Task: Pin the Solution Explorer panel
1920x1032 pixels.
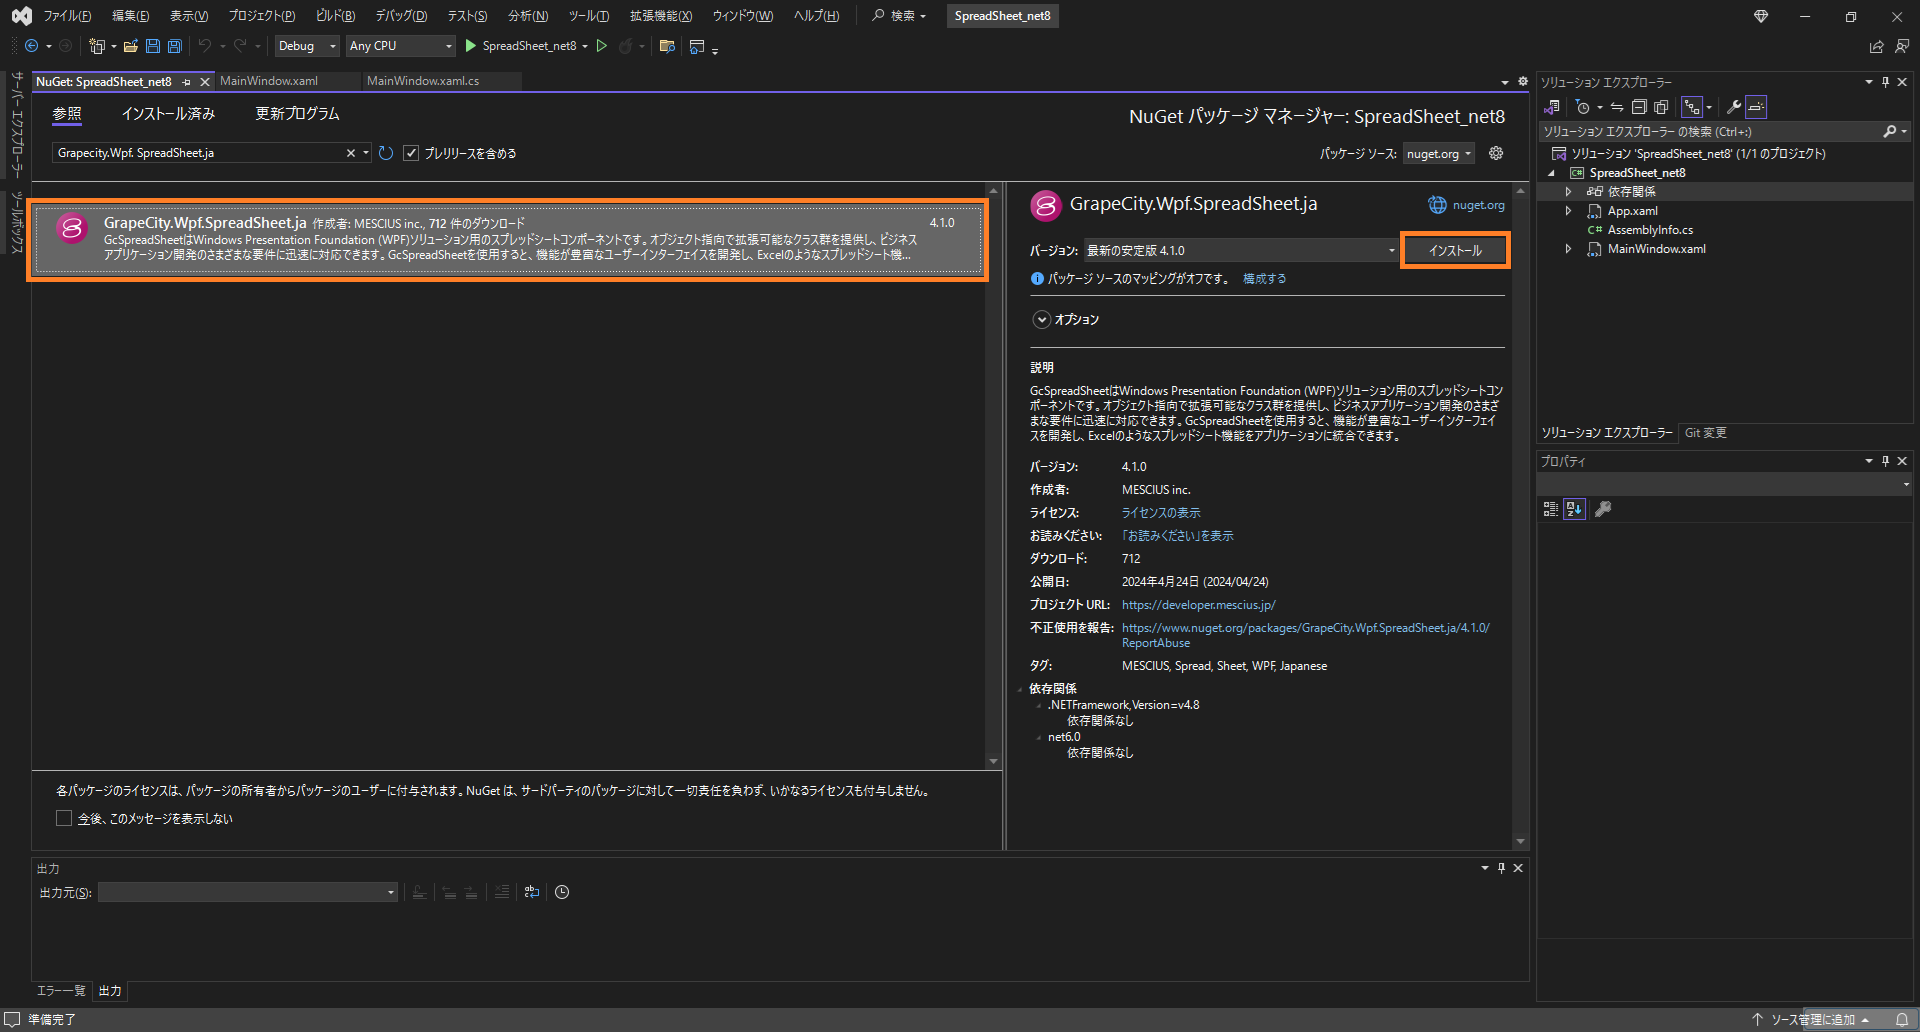Action: coord(1886,82)
